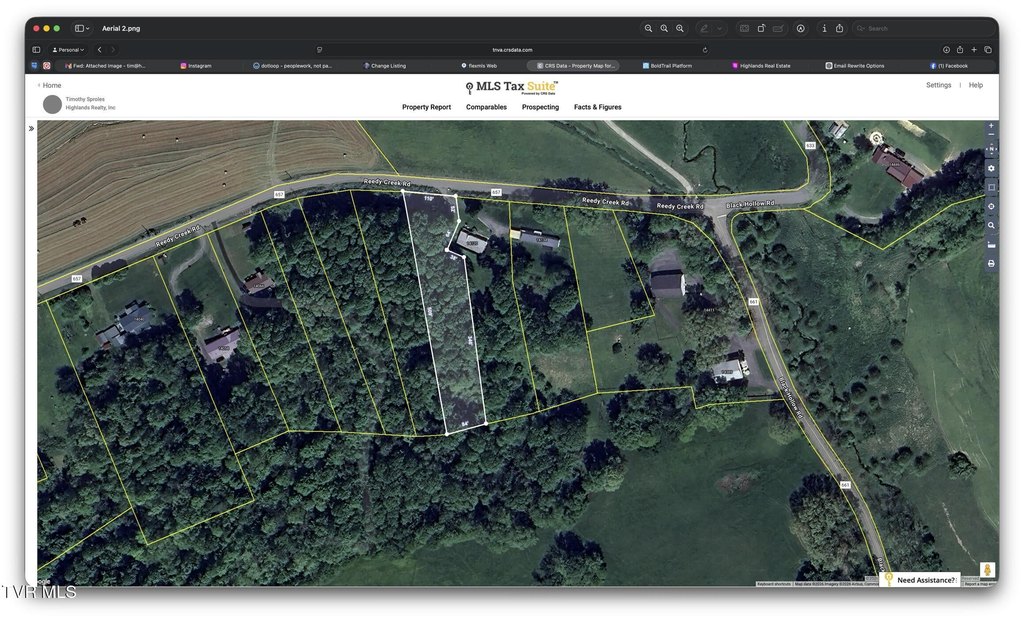1024x620 pixels.
Task: Drop the Street View pegman icon
Action: (x=987, y=570)
